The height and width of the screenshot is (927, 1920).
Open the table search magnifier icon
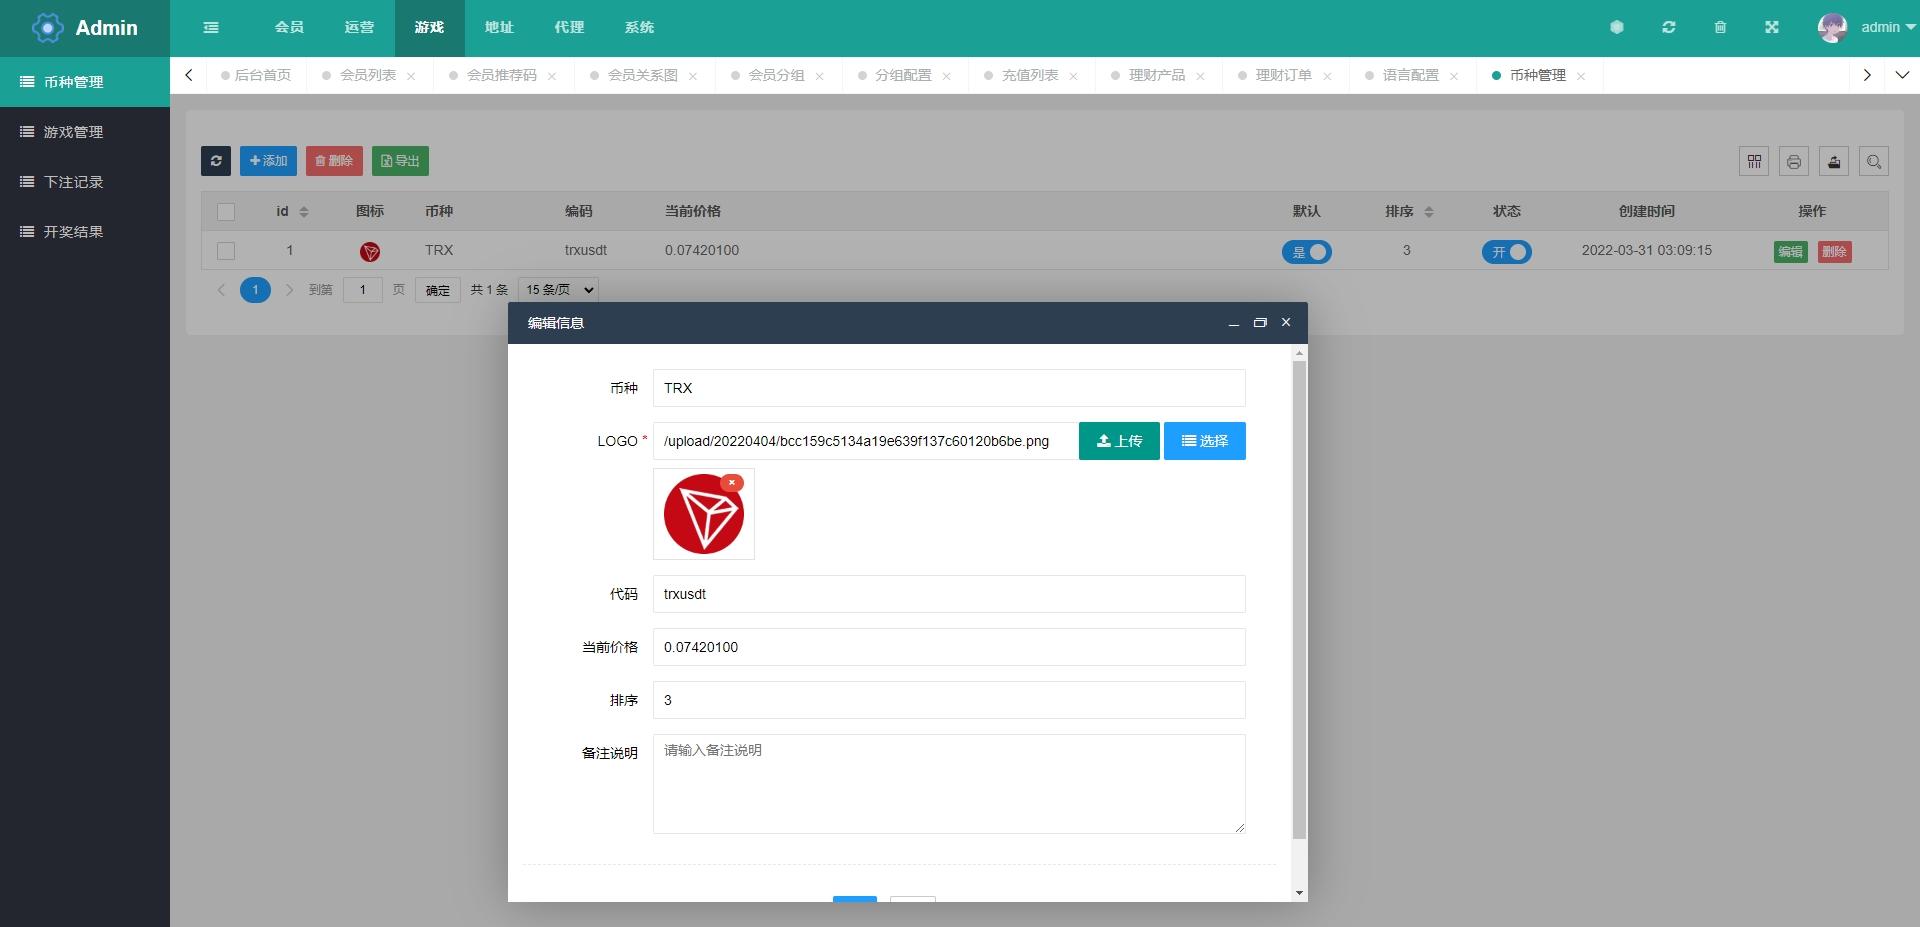[1874, 161]
